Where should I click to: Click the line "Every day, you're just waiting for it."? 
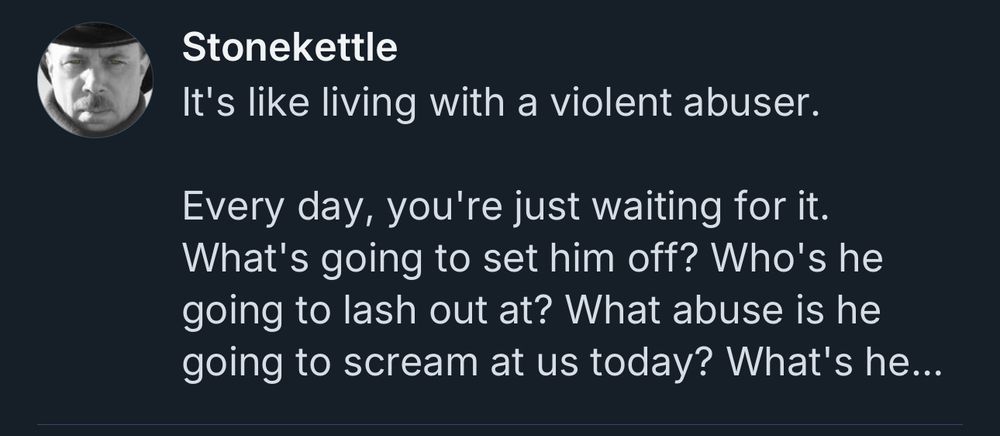click(x=505, y=210)
